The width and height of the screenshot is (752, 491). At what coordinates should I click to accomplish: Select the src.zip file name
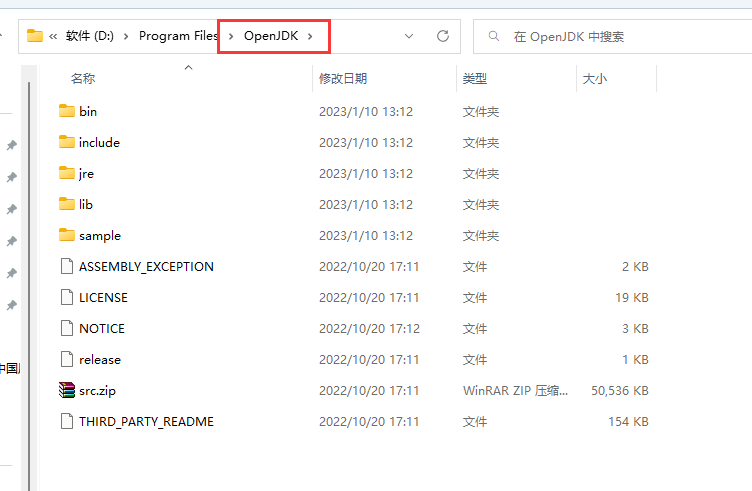[97, 391]
